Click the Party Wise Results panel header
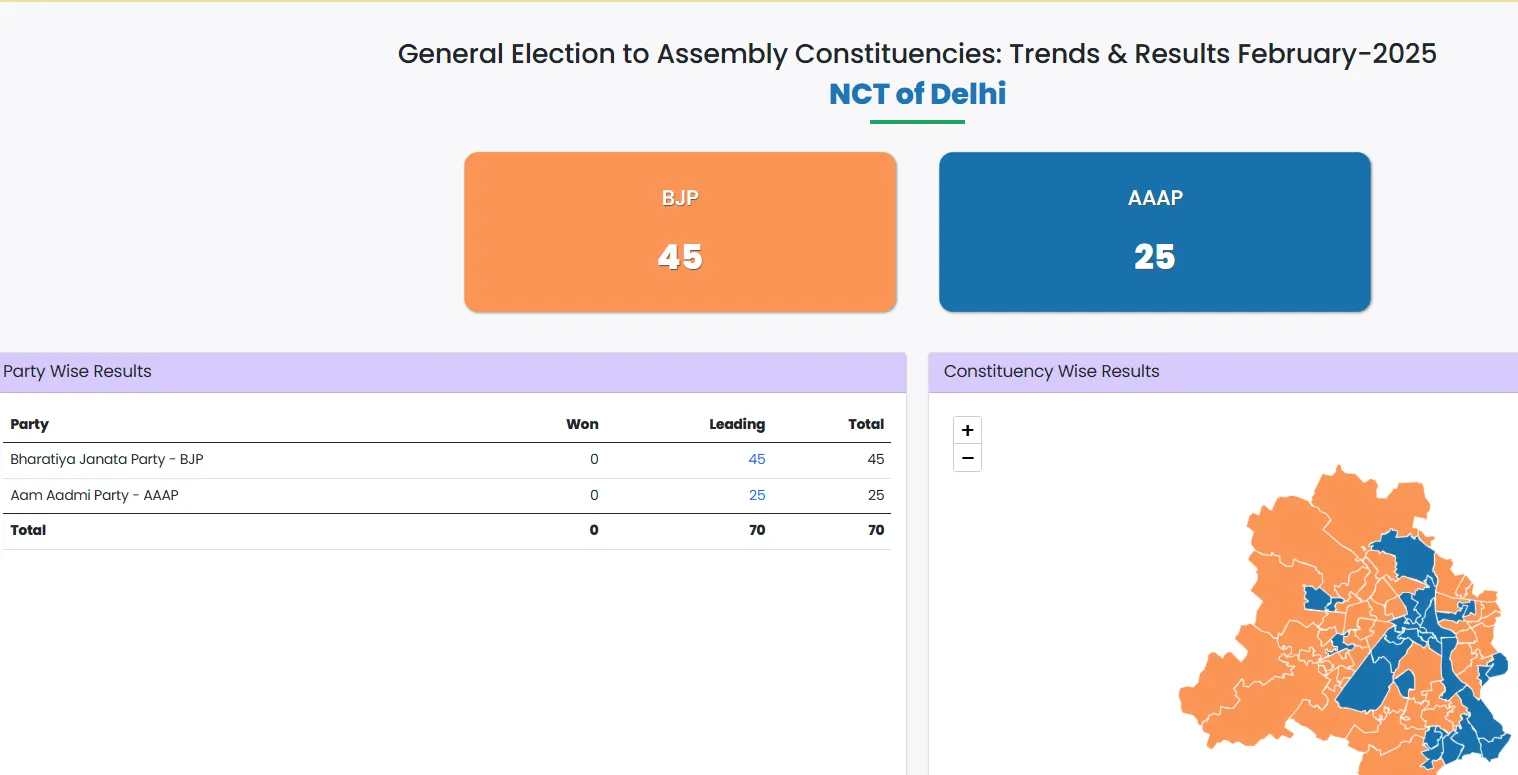Image resolution: width=1518 pixels, height=775 pixels. (78, 371)
